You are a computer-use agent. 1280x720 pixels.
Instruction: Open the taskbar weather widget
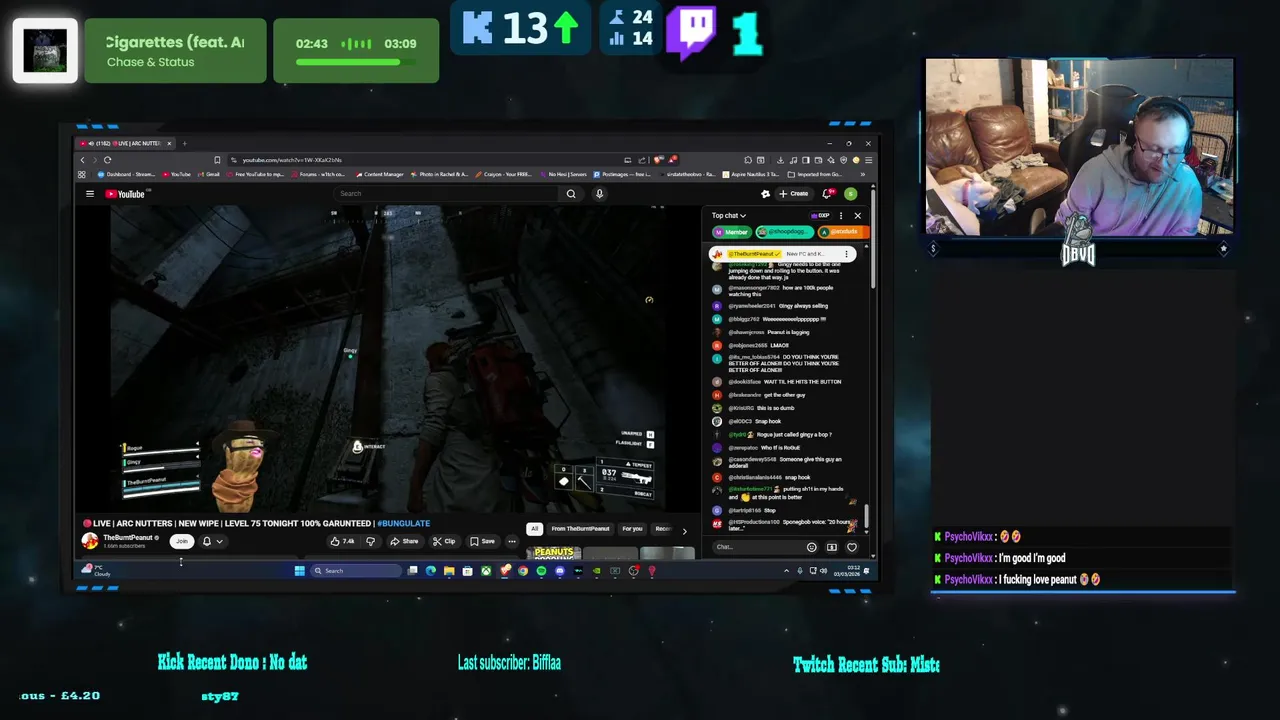(x=97, y=571)
